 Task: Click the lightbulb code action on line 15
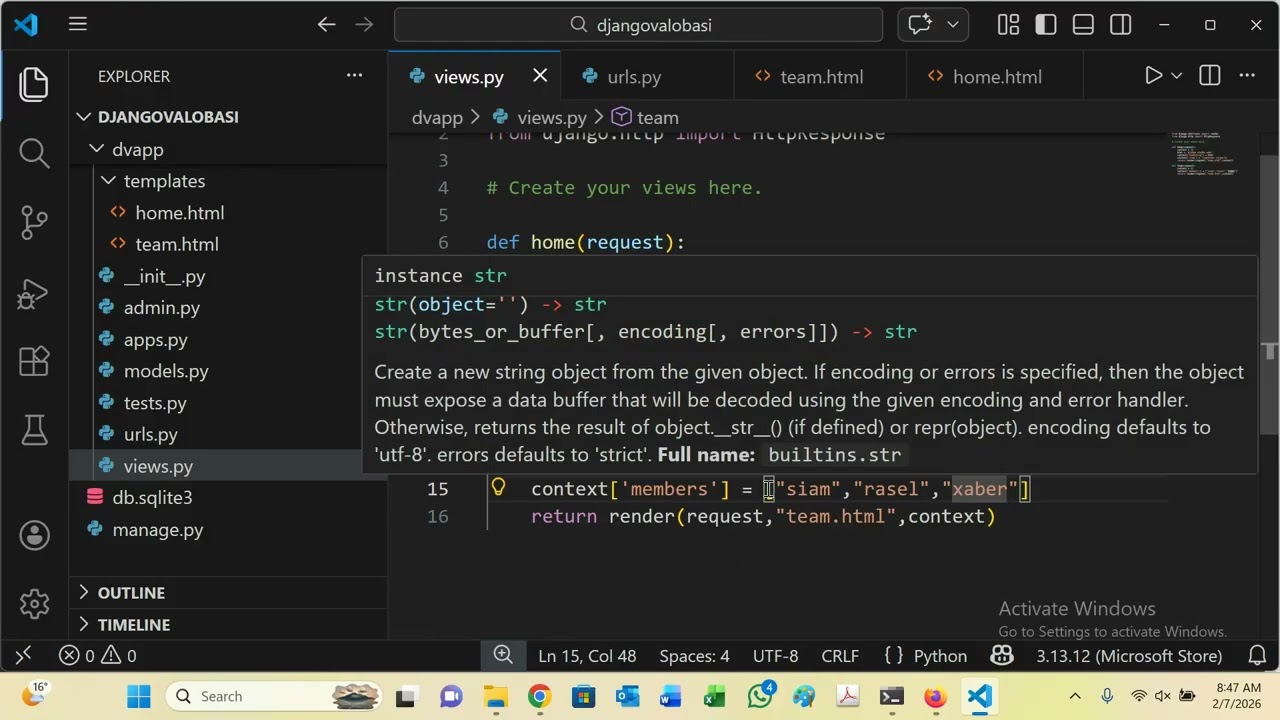498,488
